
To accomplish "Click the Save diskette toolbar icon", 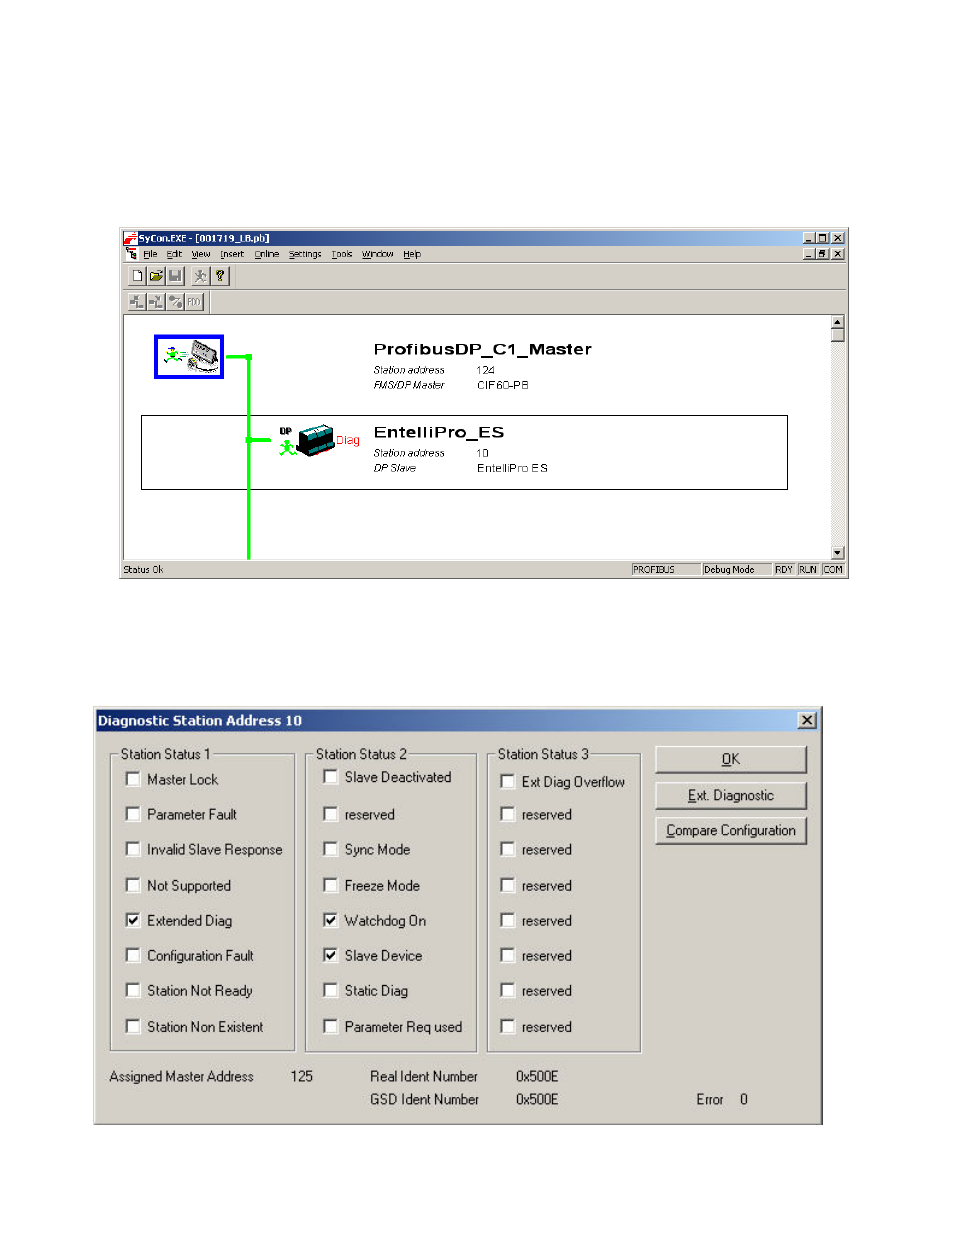I will (175, 276).
